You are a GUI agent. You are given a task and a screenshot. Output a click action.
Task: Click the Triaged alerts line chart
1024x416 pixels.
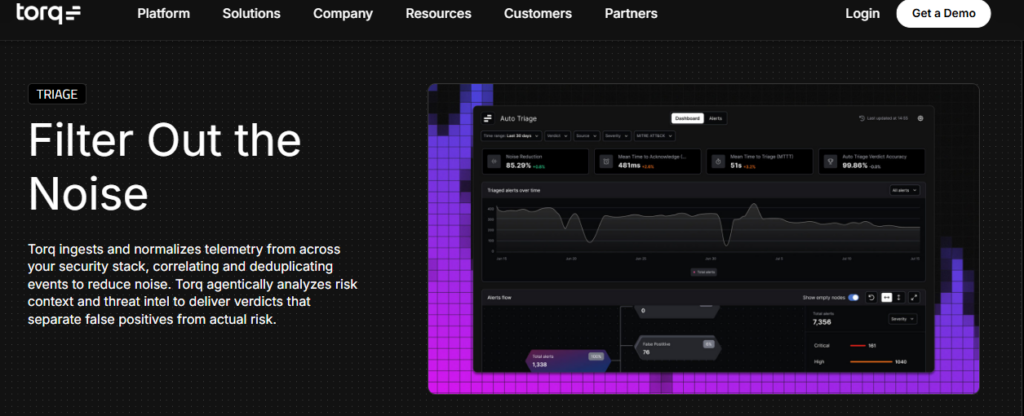click(x=709, y=227)
